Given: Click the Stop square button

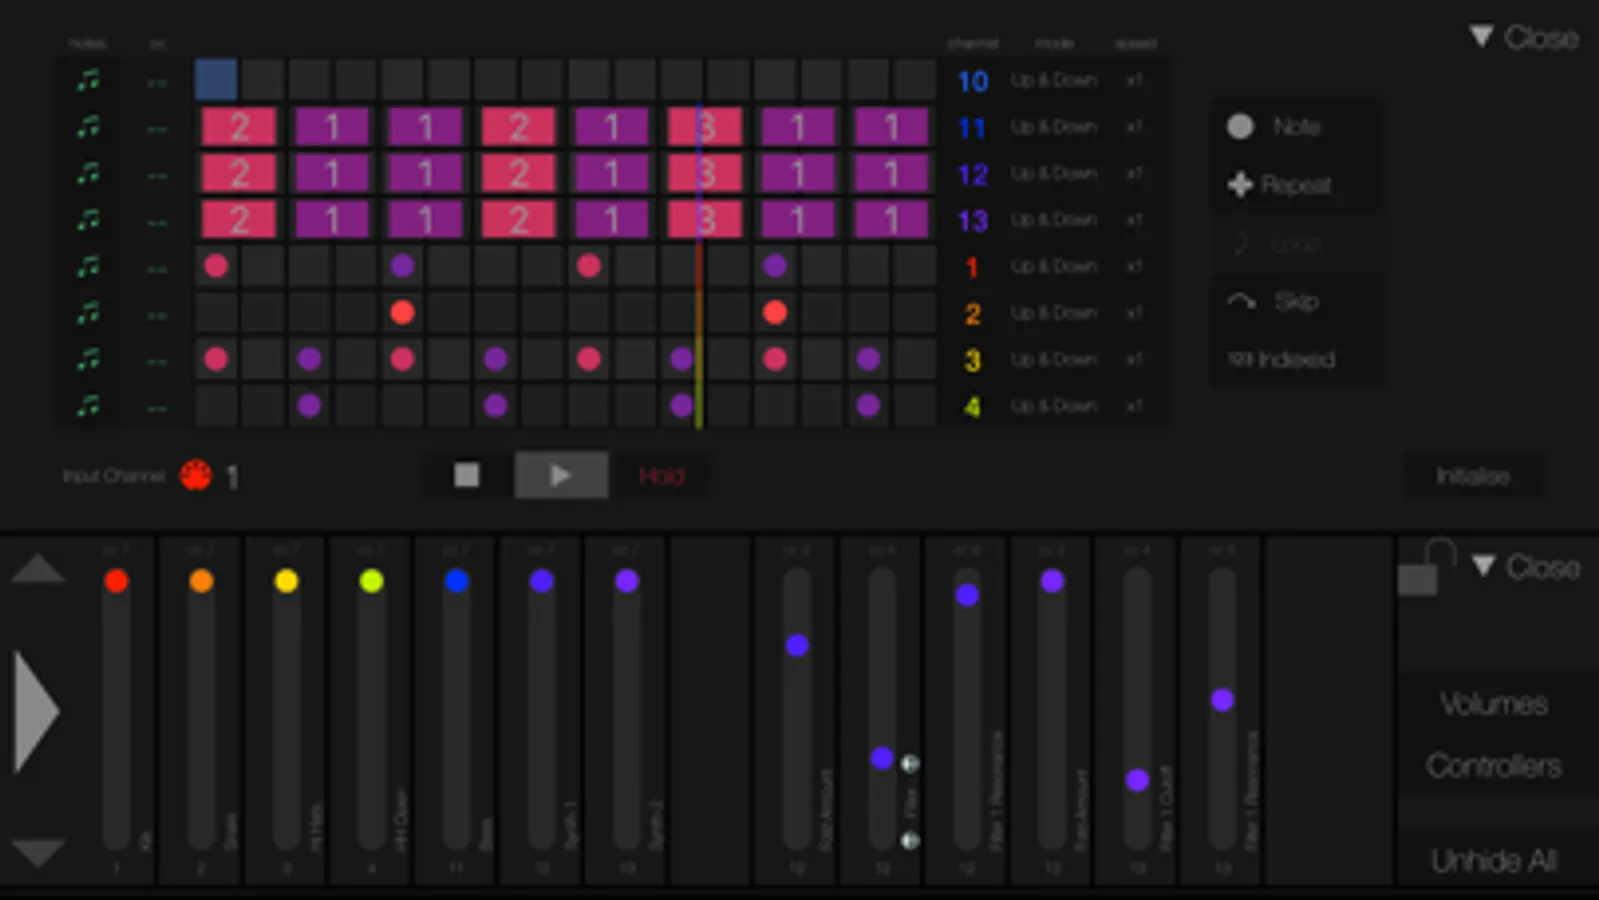Looking at the screenshot, I should coord(467,475).
